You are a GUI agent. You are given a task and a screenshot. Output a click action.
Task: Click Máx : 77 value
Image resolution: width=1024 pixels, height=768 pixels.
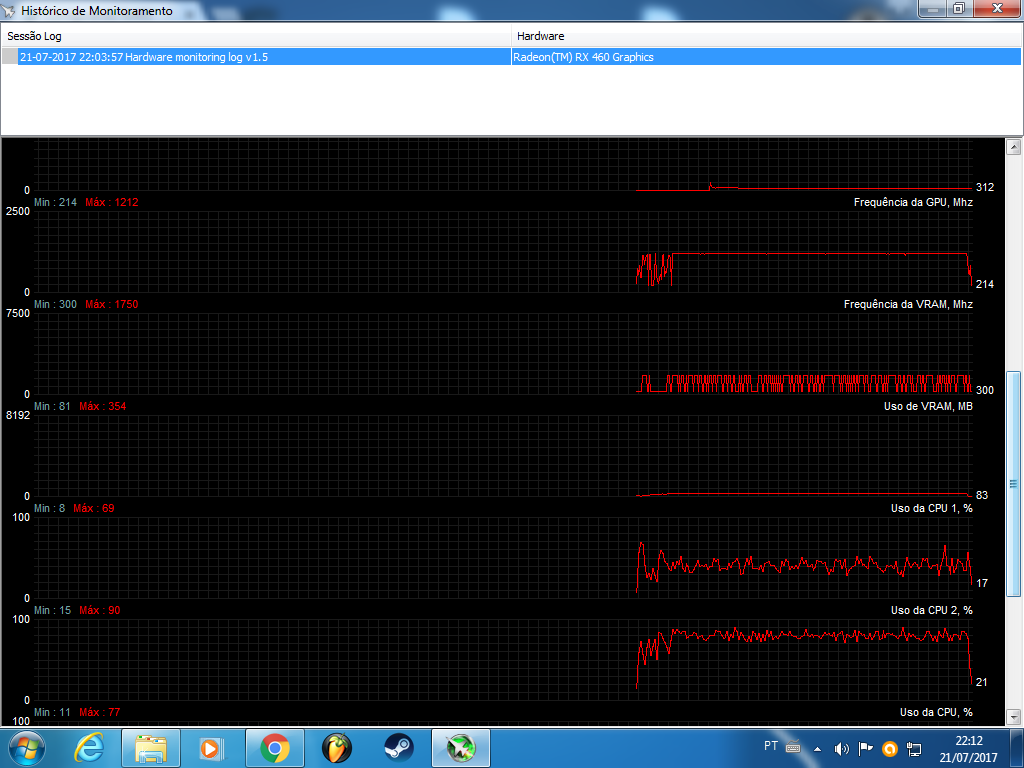[x=99, y=712]
